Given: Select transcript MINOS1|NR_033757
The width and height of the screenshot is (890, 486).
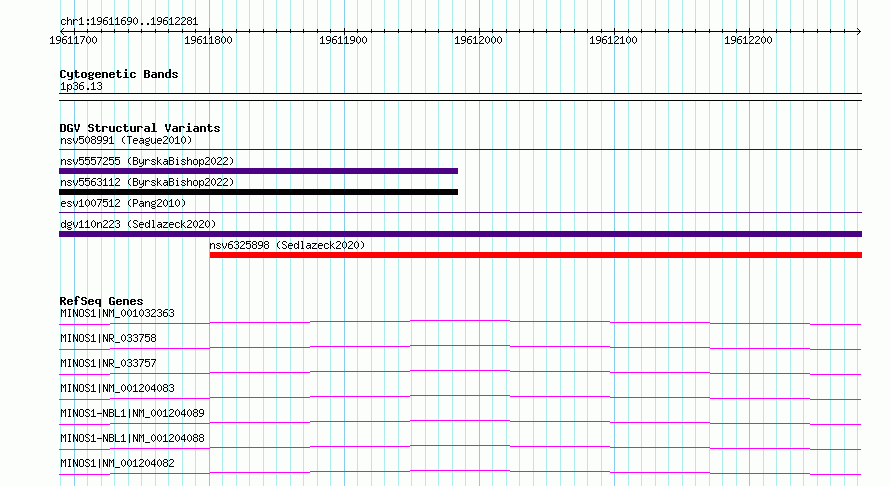Looking at the screenshot, I should point(108,363).
